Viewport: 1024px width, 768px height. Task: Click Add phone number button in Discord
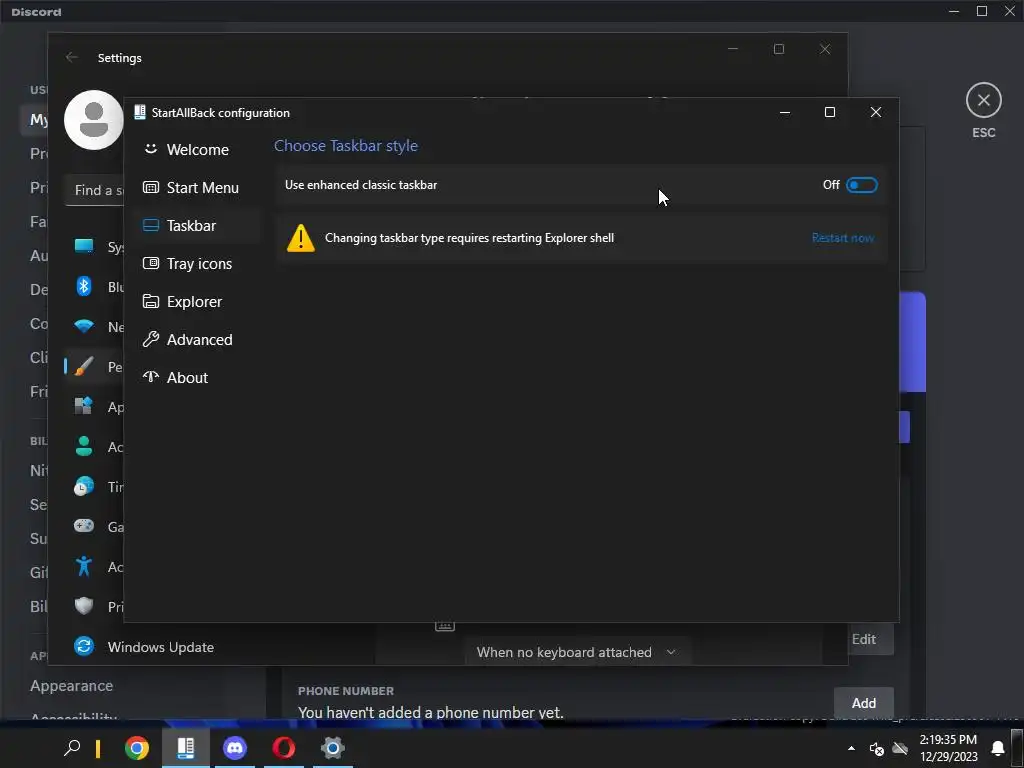click(863, 703)
